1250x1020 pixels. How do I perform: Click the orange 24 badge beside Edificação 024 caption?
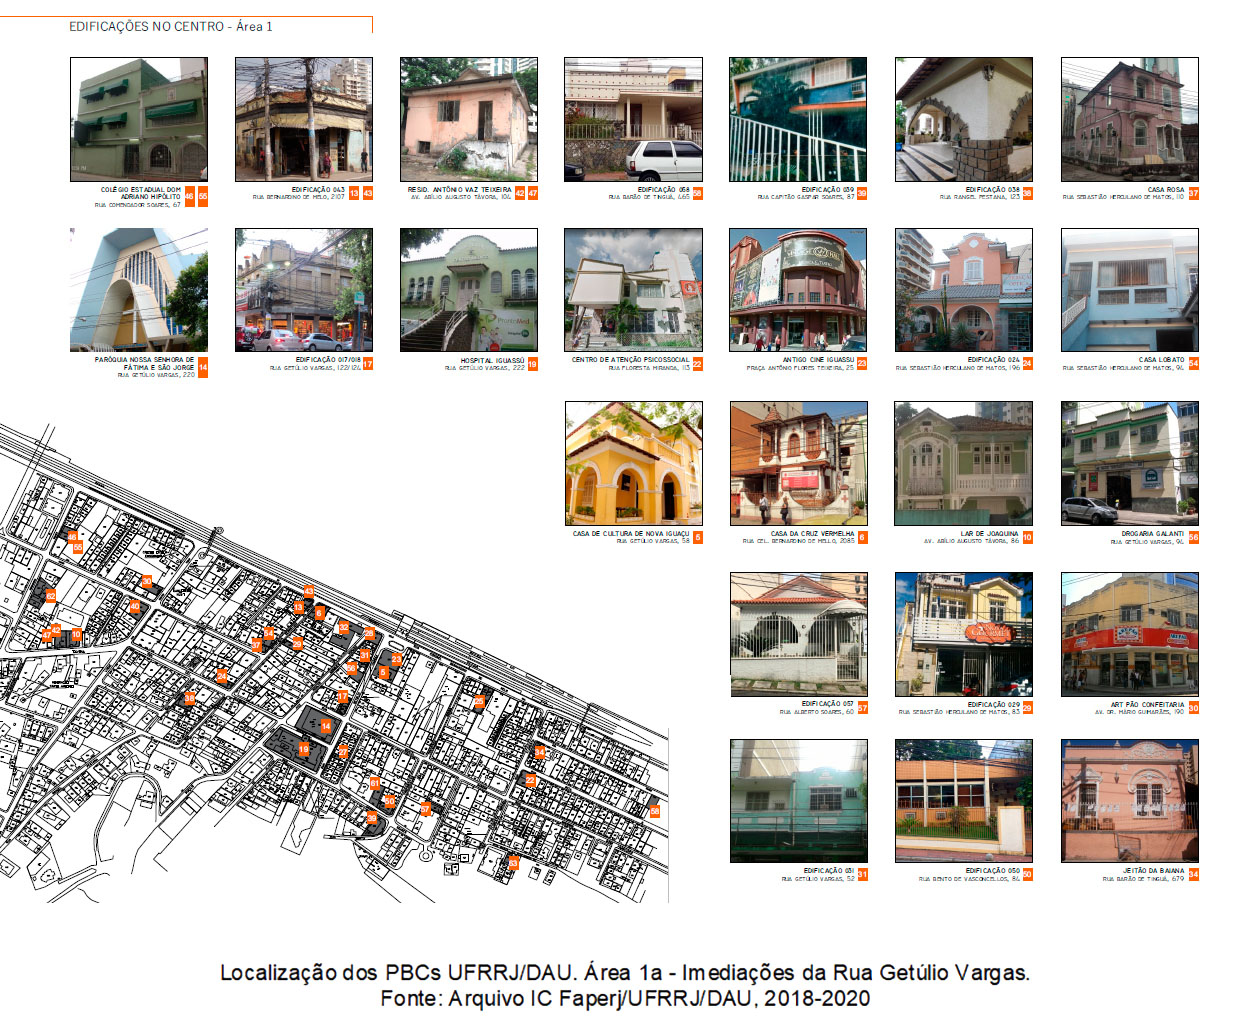(x=1027, y=364)
